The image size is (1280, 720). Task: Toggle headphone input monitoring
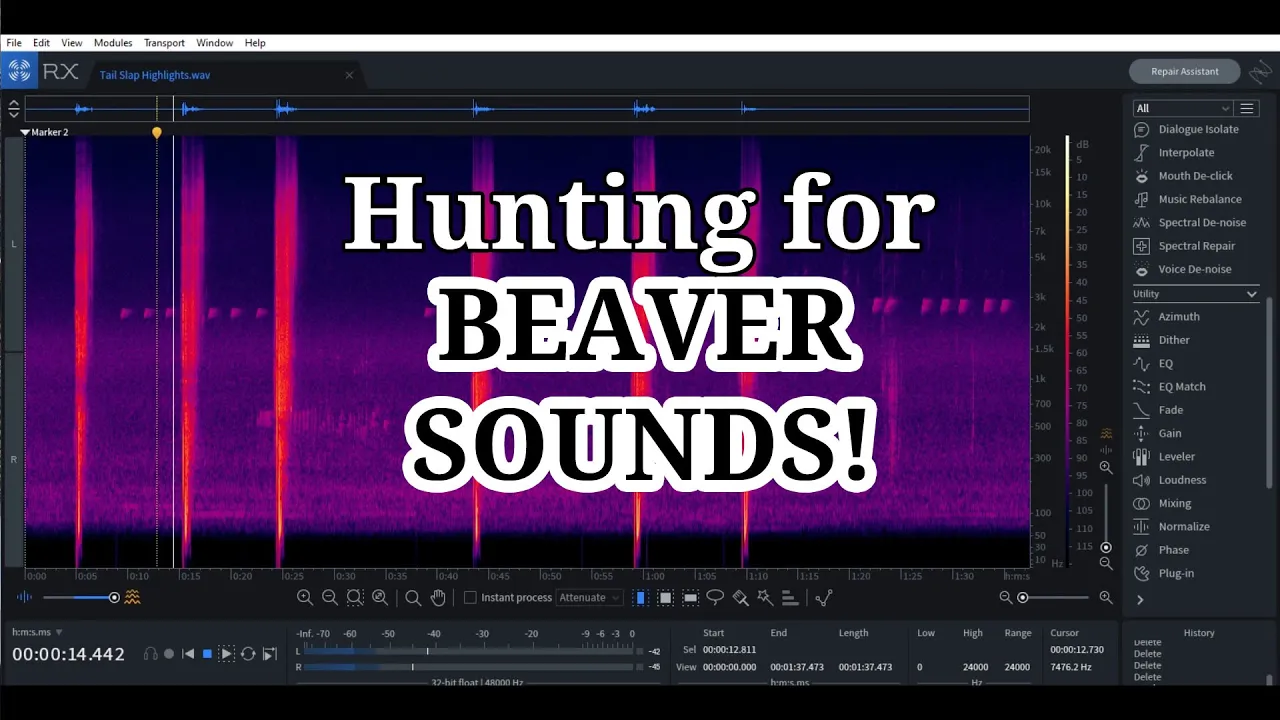[x=150, y=654]
